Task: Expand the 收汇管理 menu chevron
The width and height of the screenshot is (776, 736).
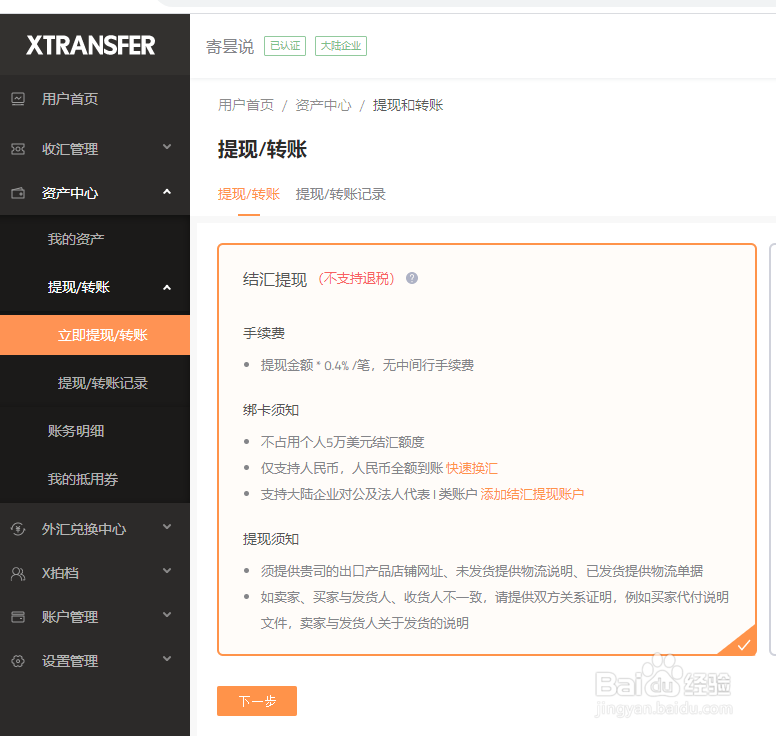Action: (167, 147)
